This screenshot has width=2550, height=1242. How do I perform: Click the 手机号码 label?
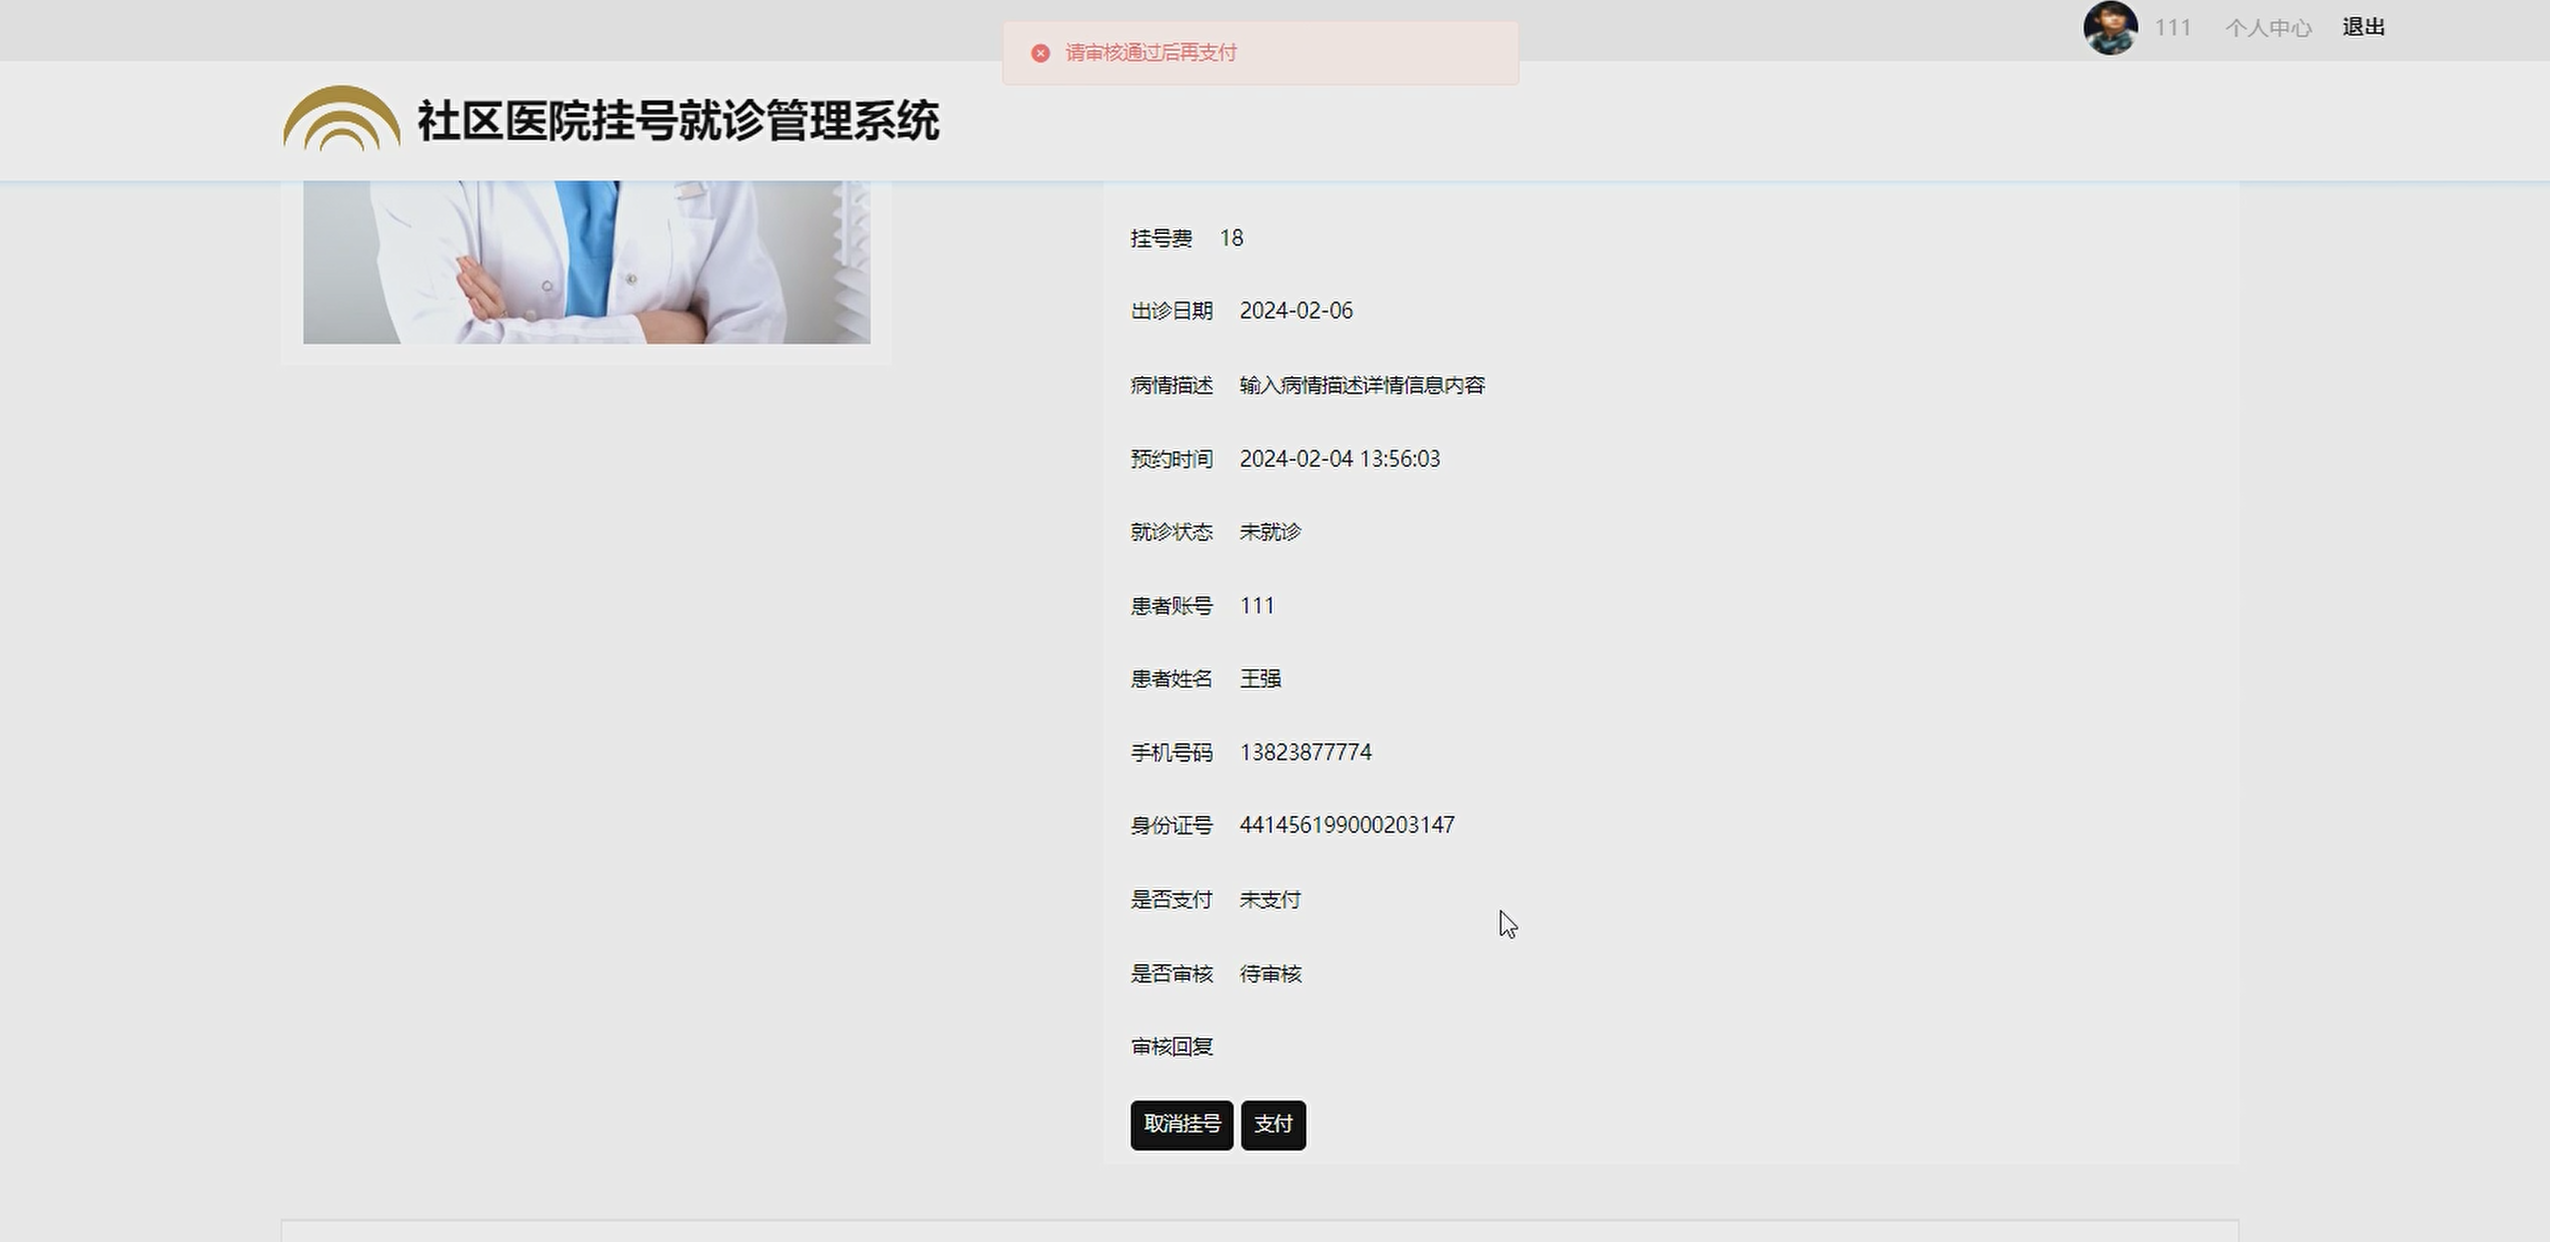[x=1172, y=753]
